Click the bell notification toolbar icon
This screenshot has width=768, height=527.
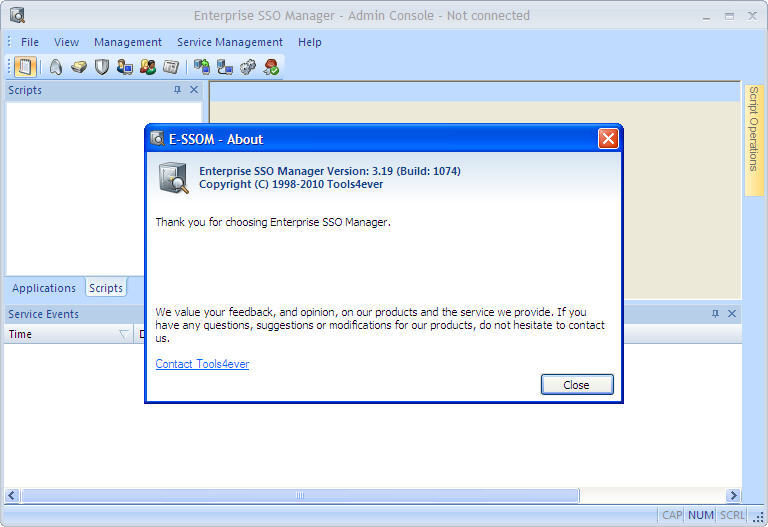click(56, 67)
